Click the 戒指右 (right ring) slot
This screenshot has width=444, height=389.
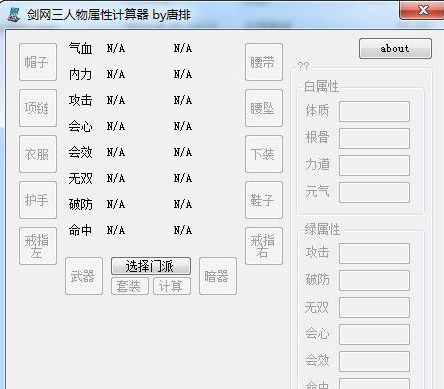[264, 246]
